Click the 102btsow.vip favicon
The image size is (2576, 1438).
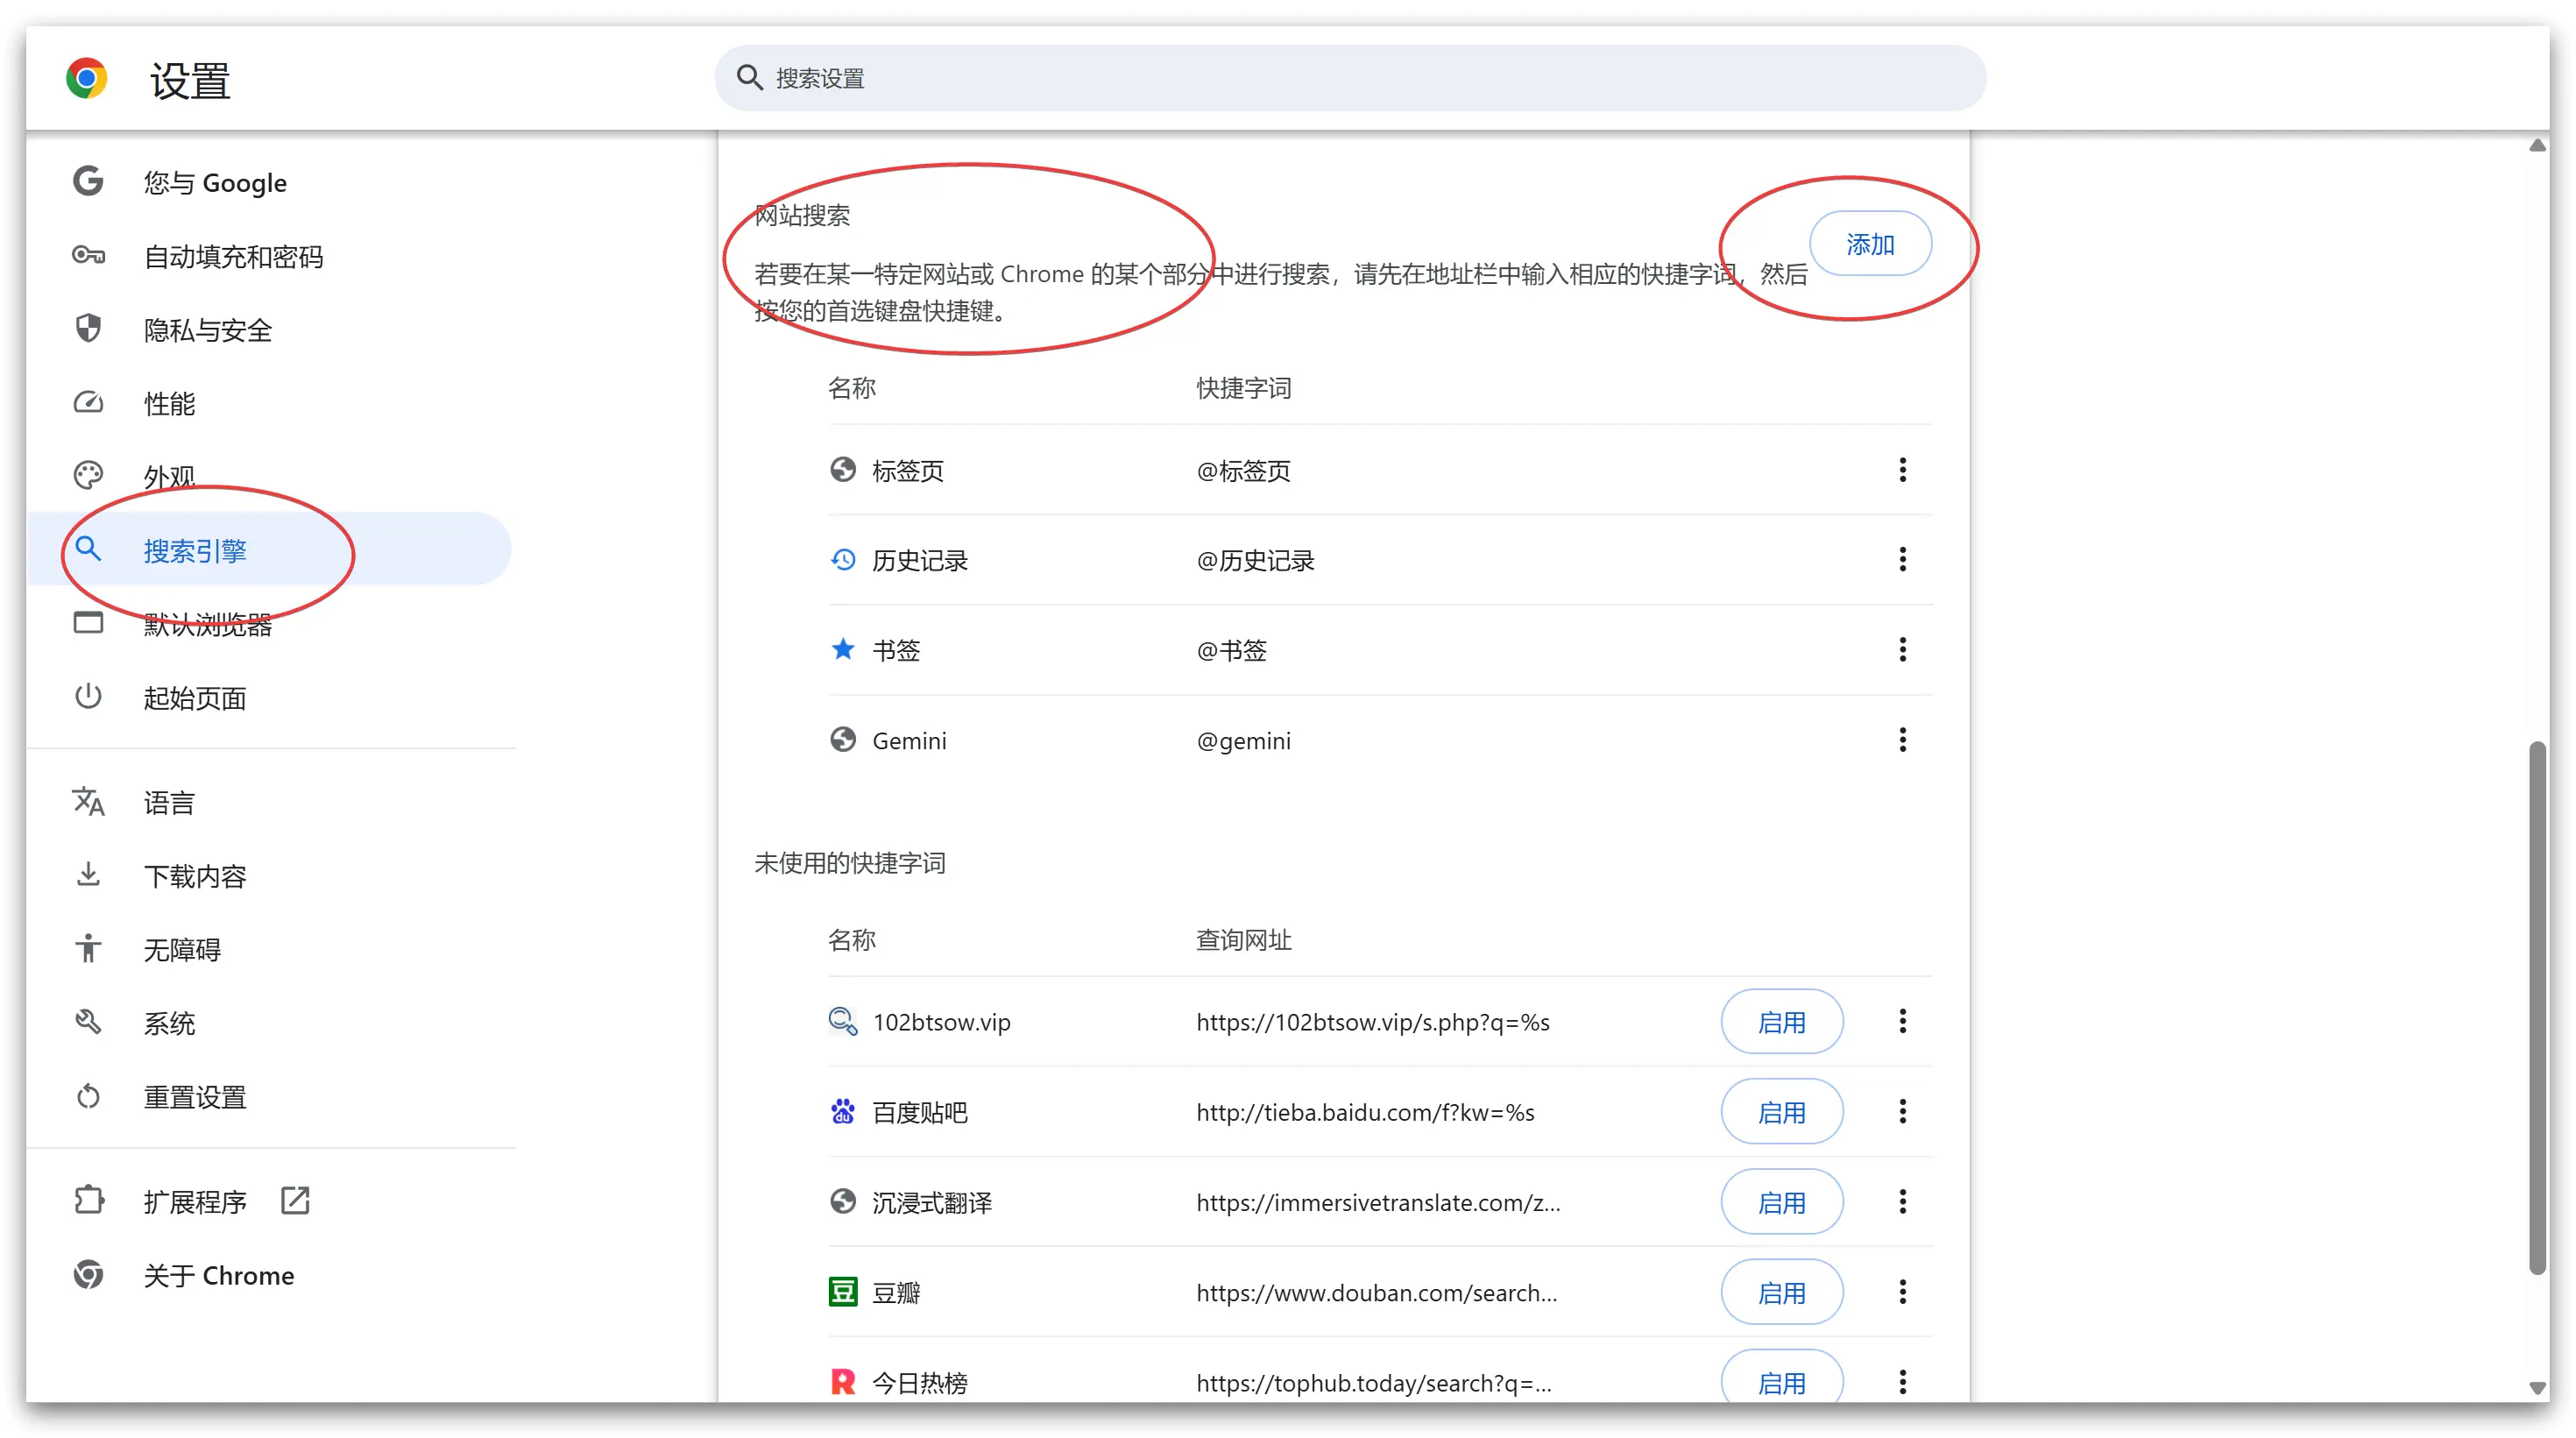pos(843,1021)
